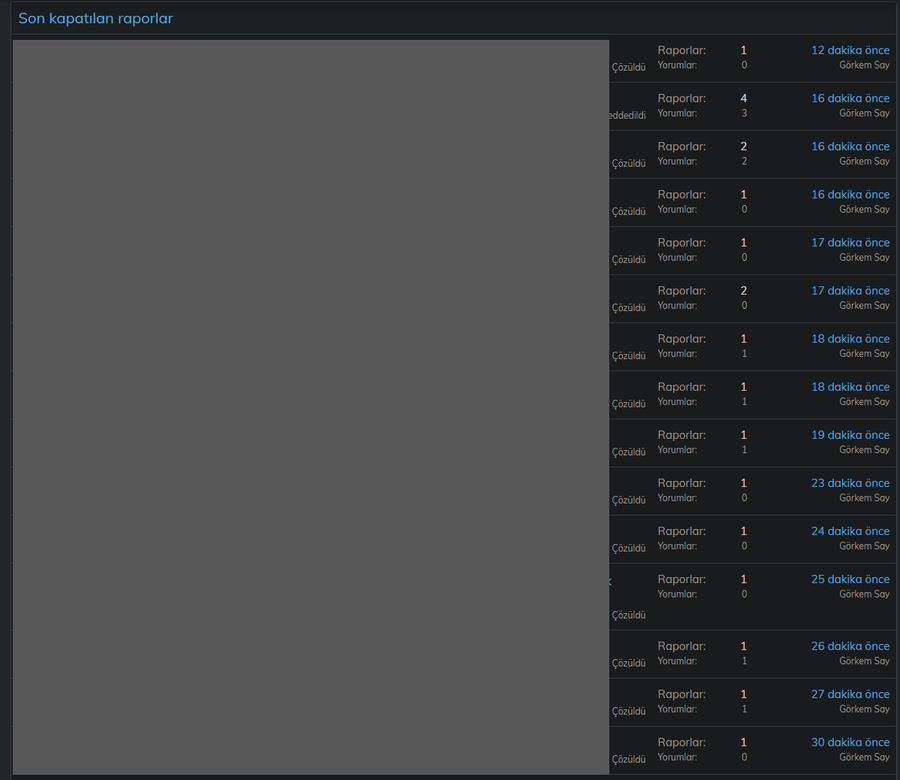Open the '23 dakika önce' report link

click(850, 483)
